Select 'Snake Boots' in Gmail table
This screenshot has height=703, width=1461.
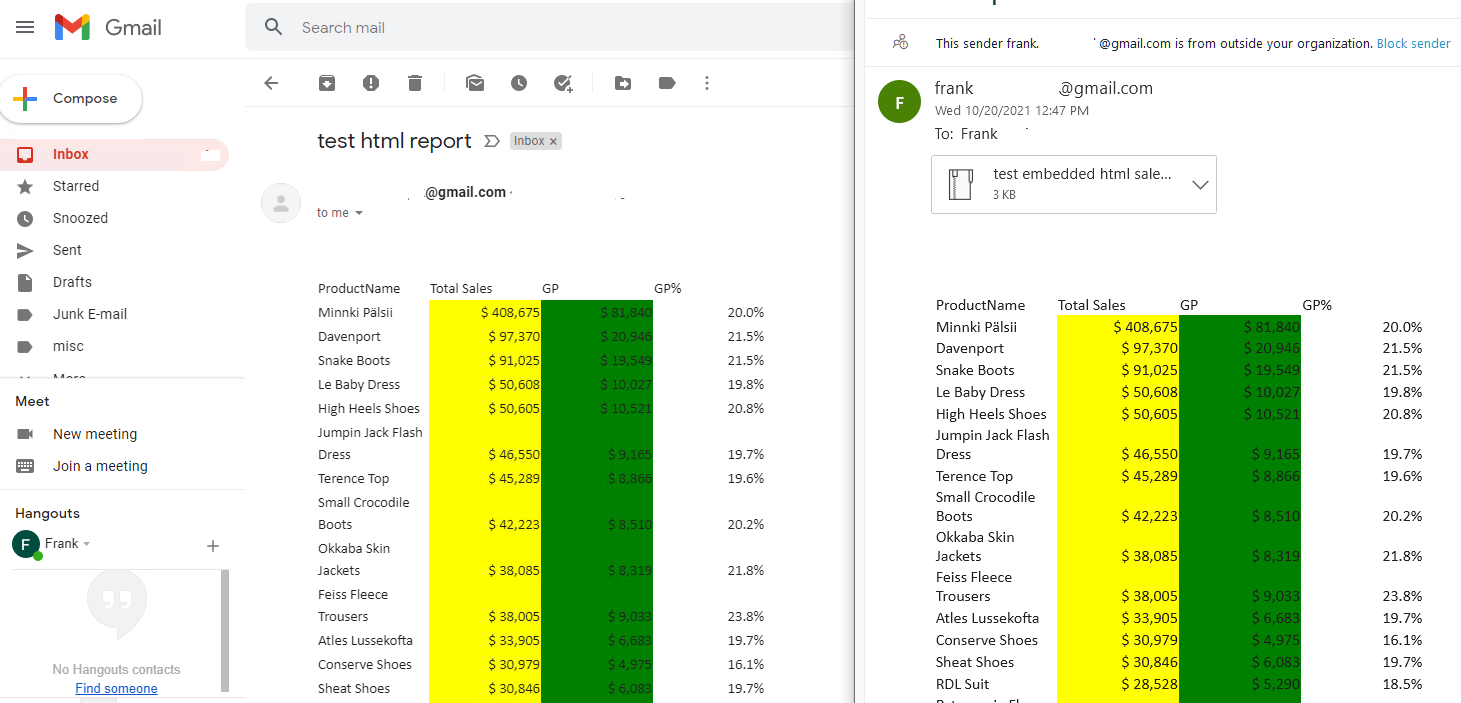coord(354,360)
